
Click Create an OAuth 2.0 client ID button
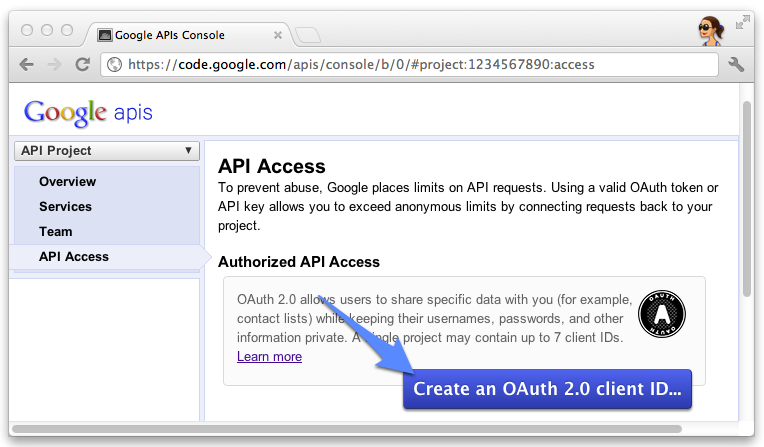pos(547,390)
